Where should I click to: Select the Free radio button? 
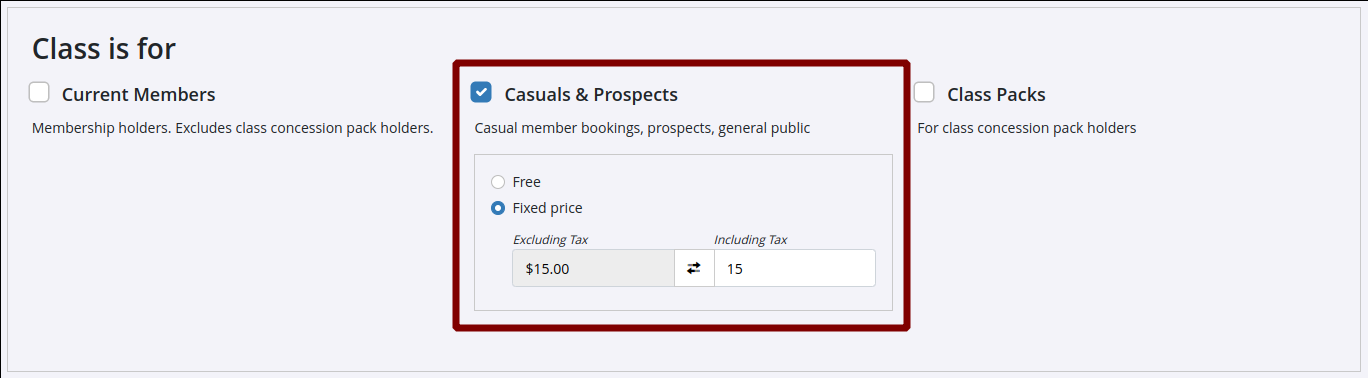498,182
